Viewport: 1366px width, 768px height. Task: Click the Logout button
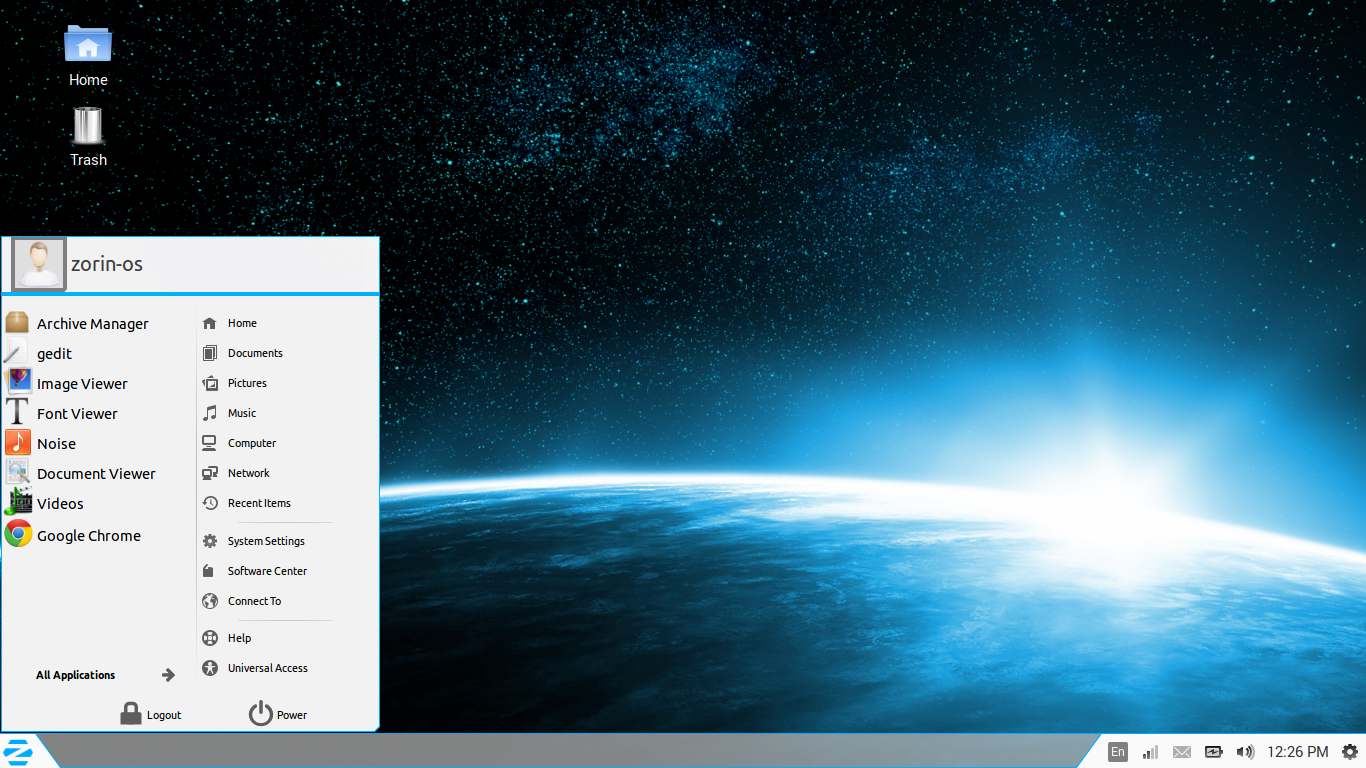point(151,714)
